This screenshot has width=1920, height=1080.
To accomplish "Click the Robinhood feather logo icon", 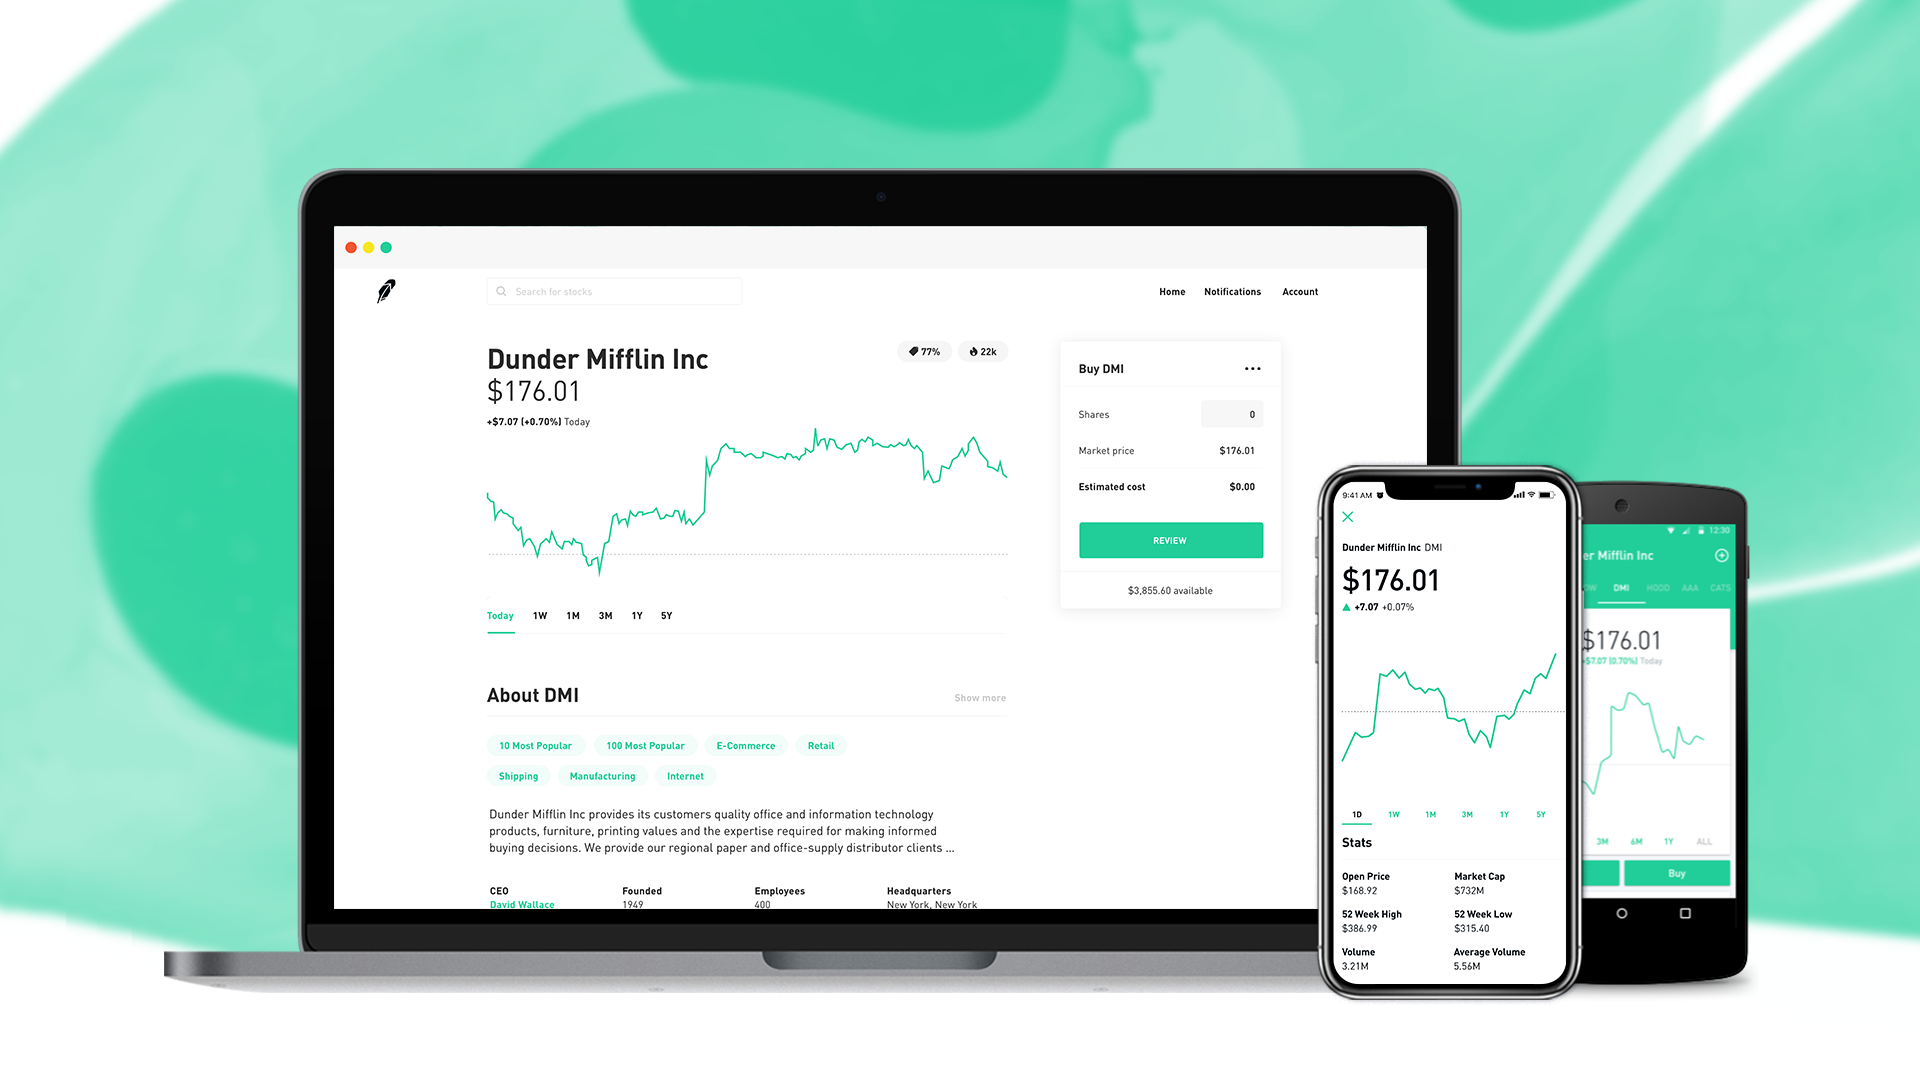I will 386,290.
